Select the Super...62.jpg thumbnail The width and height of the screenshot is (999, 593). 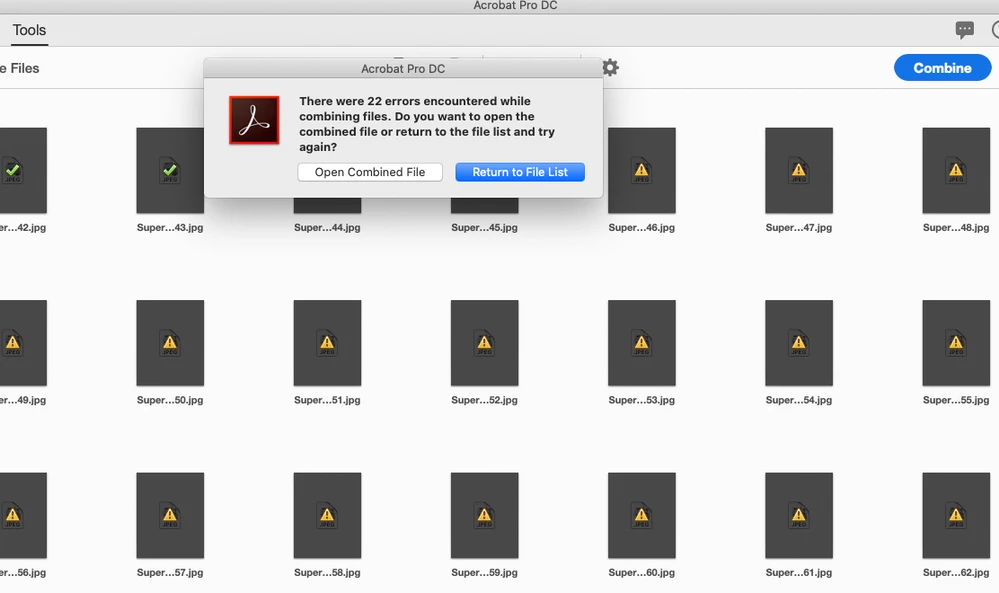click(956, 515)
